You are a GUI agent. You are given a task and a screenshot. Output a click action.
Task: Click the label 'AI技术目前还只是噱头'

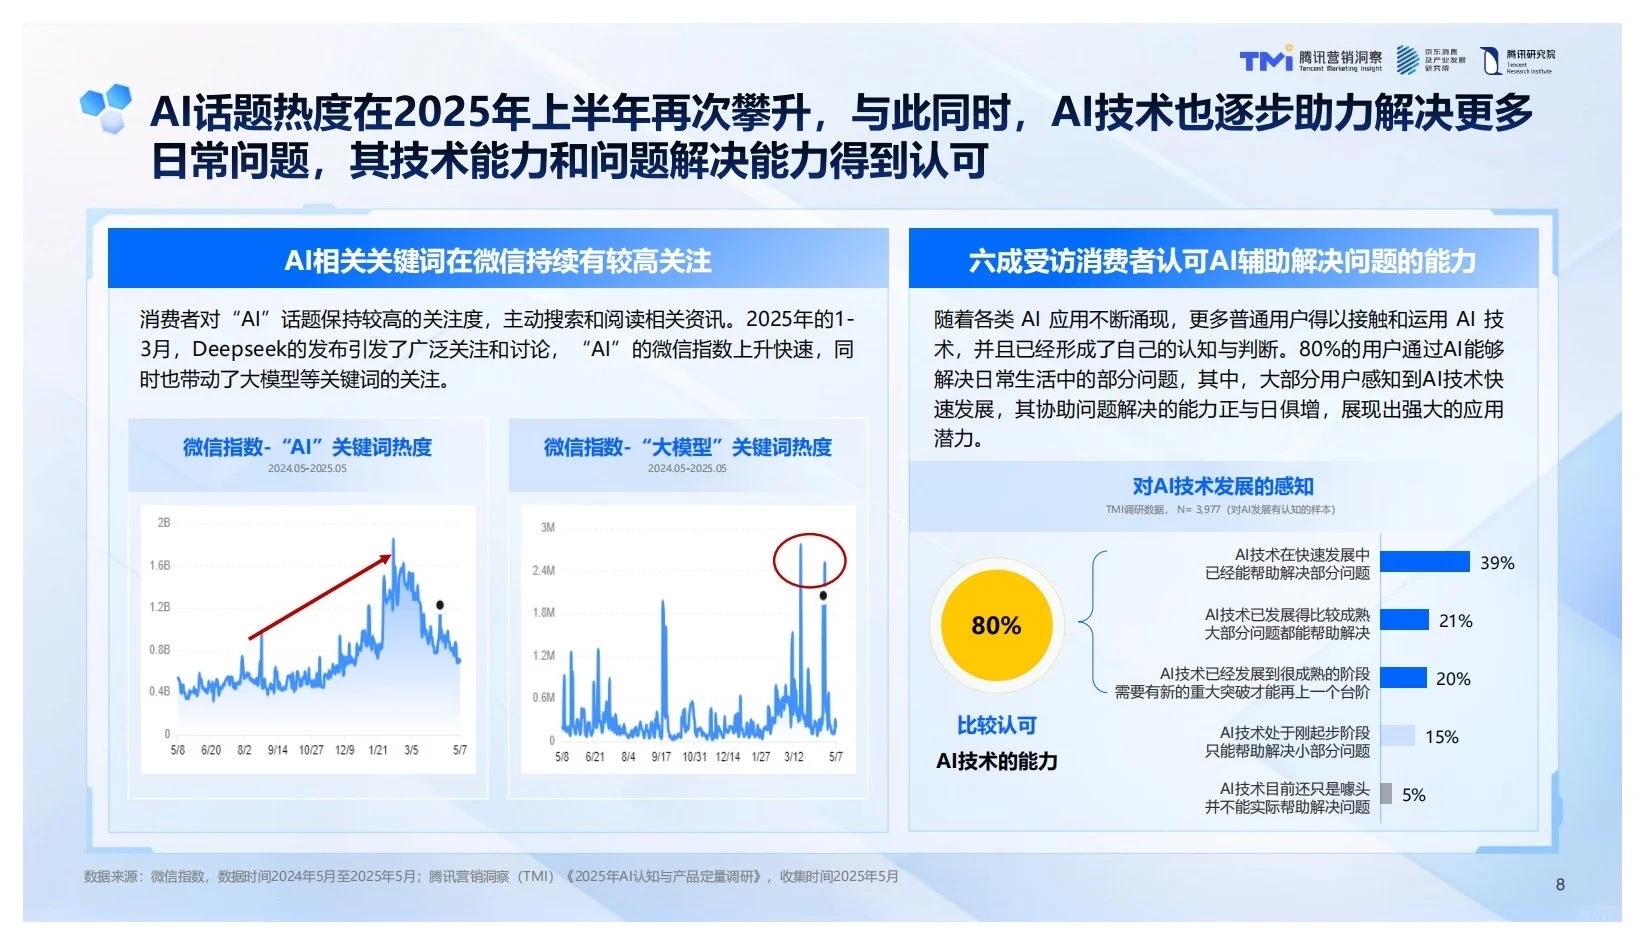(x=1295, y=789)
